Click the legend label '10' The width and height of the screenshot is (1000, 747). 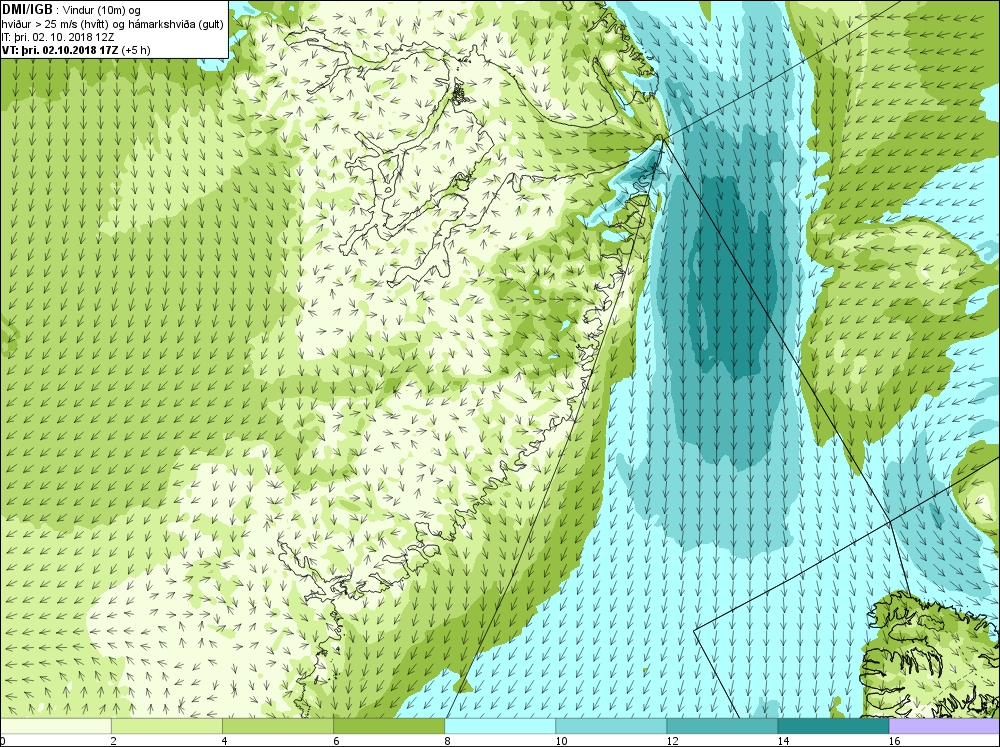point(561,741)
